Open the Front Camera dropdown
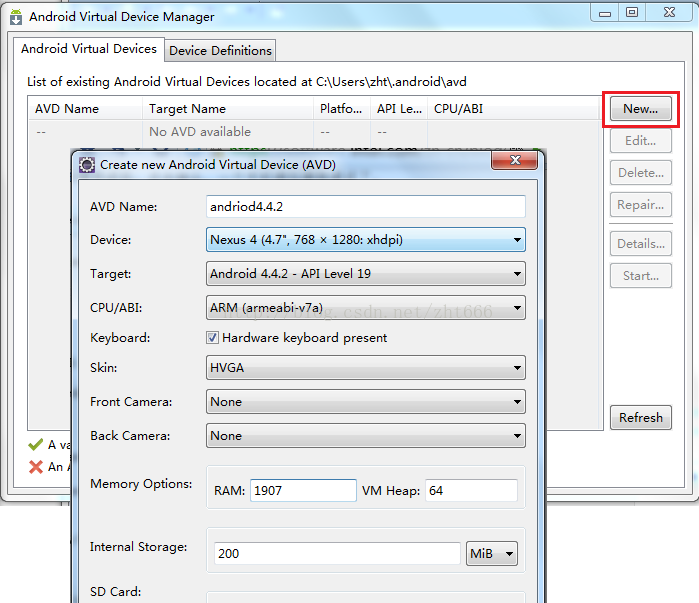This screenshot has height=603, width=699. click(366, 402)
